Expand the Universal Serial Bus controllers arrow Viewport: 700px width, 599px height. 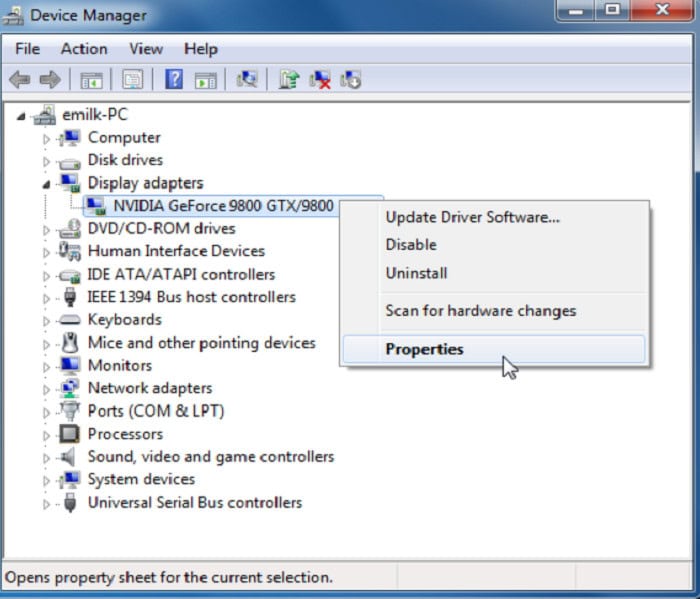pyautogui.click(x=46, y=504)
